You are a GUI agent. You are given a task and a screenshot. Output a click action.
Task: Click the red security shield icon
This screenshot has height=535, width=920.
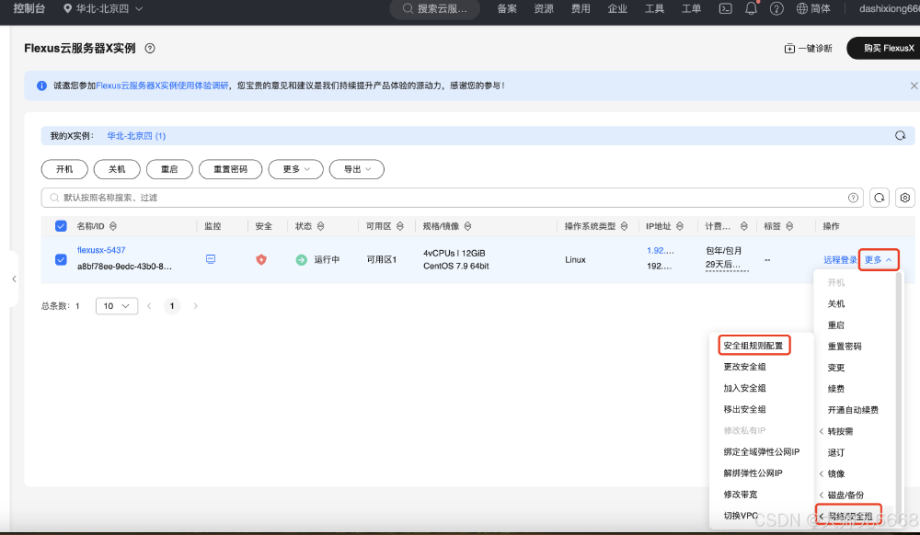tap(261, 259)
